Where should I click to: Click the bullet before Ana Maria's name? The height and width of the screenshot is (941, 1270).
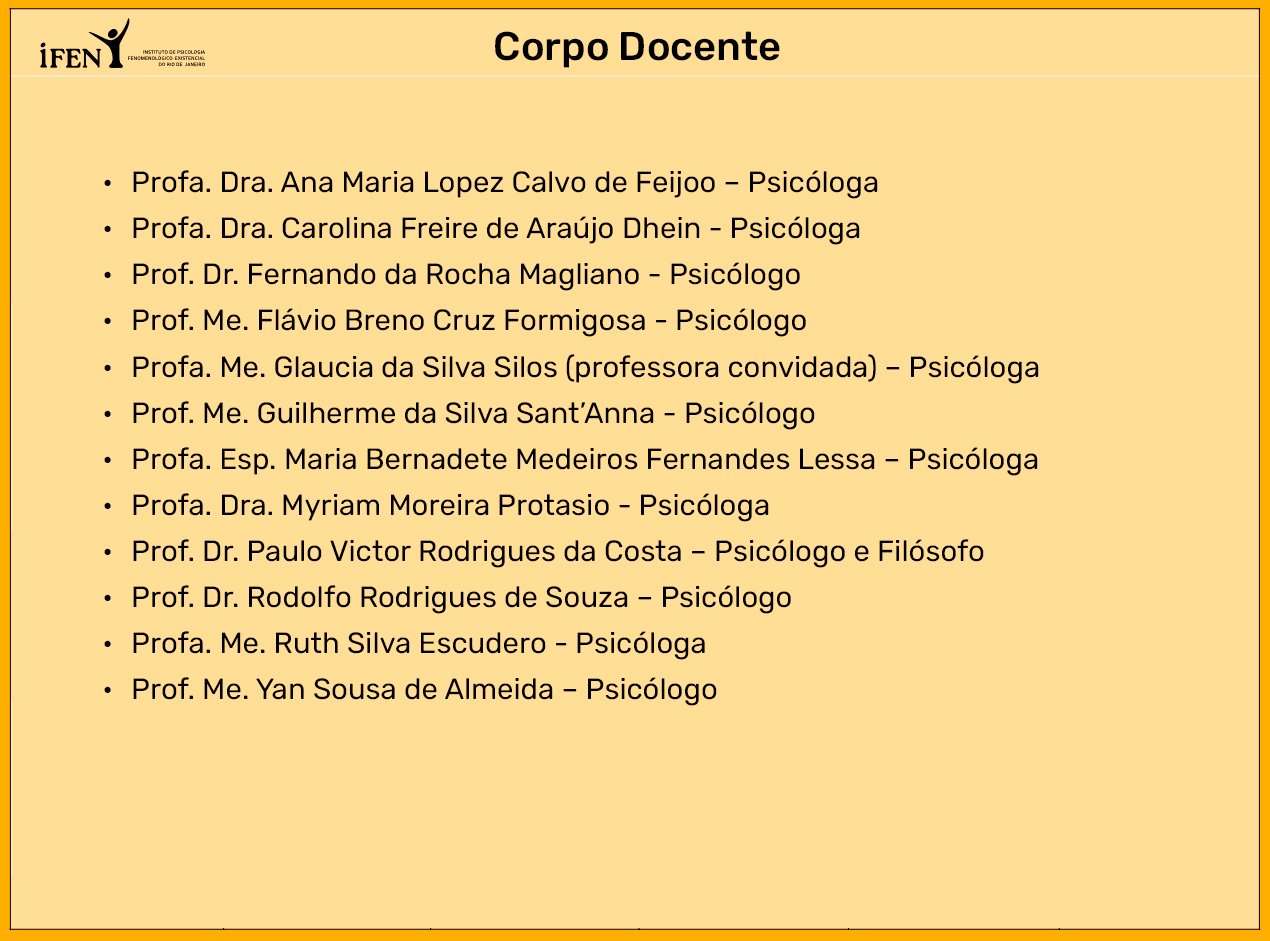(x=106, y=184)
